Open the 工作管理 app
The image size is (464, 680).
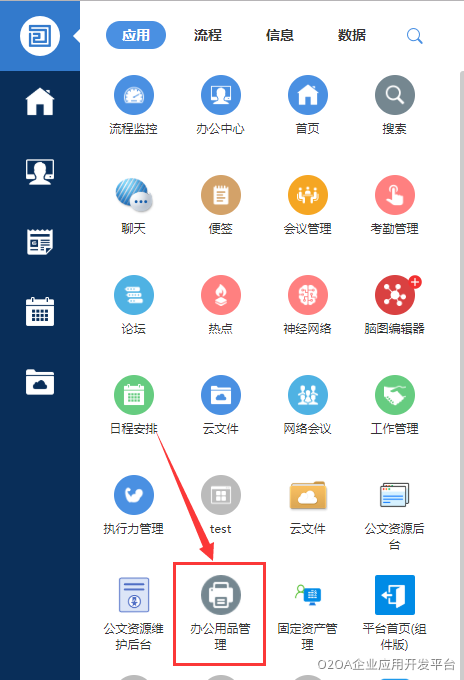click(395, 405)
